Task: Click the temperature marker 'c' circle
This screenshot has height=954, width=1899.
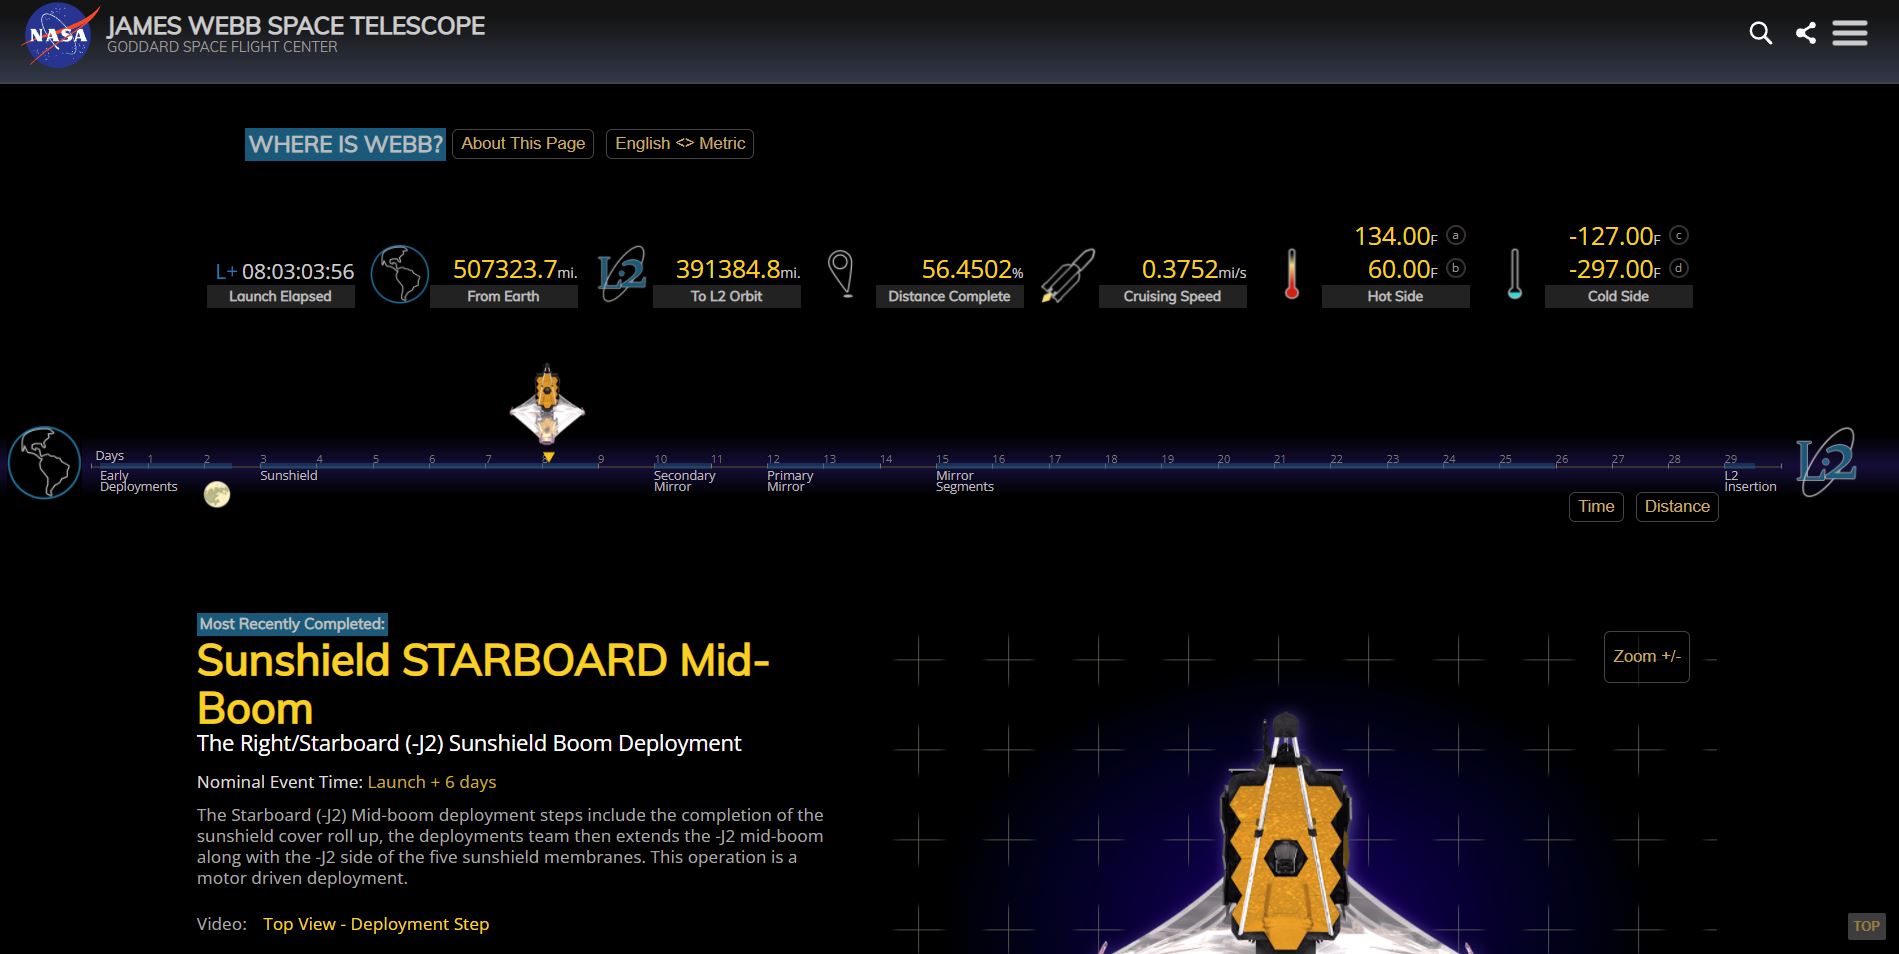Action: [1679, 236]
